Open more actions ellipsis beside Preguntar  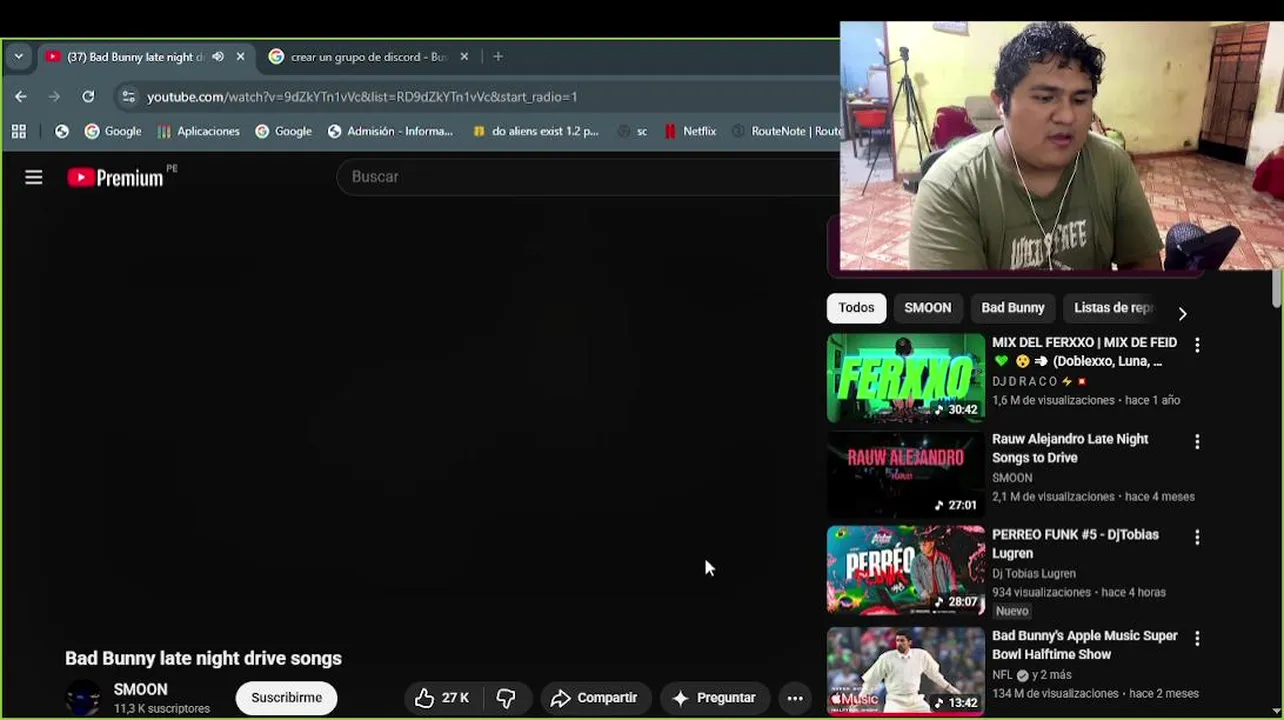coord(795,698)
